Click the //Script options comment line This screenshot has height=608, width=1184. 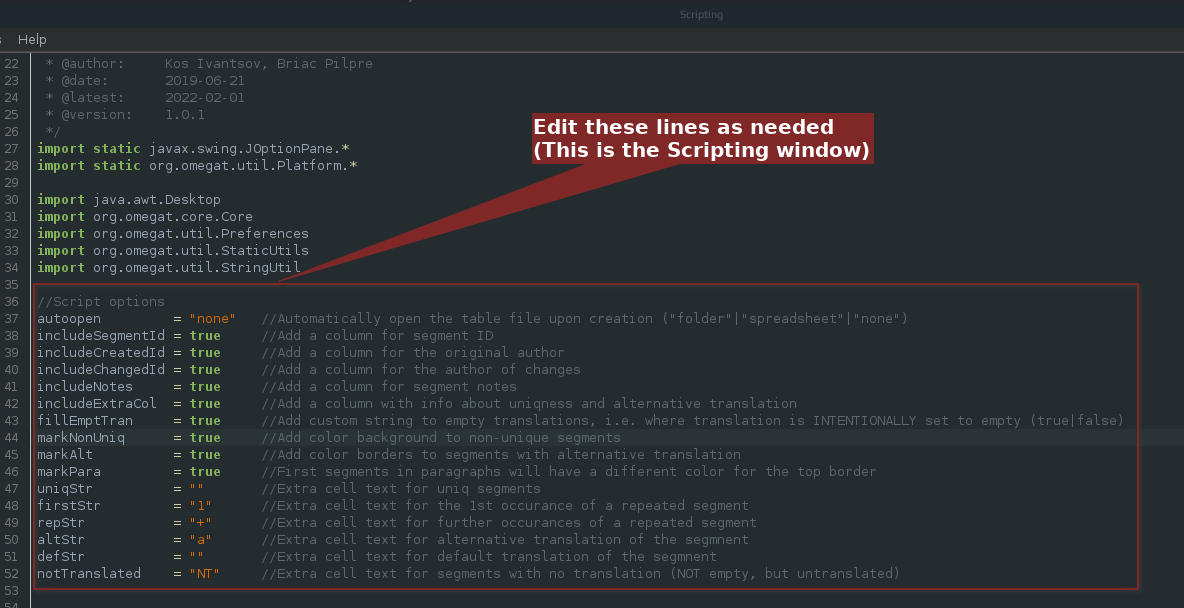101,302
